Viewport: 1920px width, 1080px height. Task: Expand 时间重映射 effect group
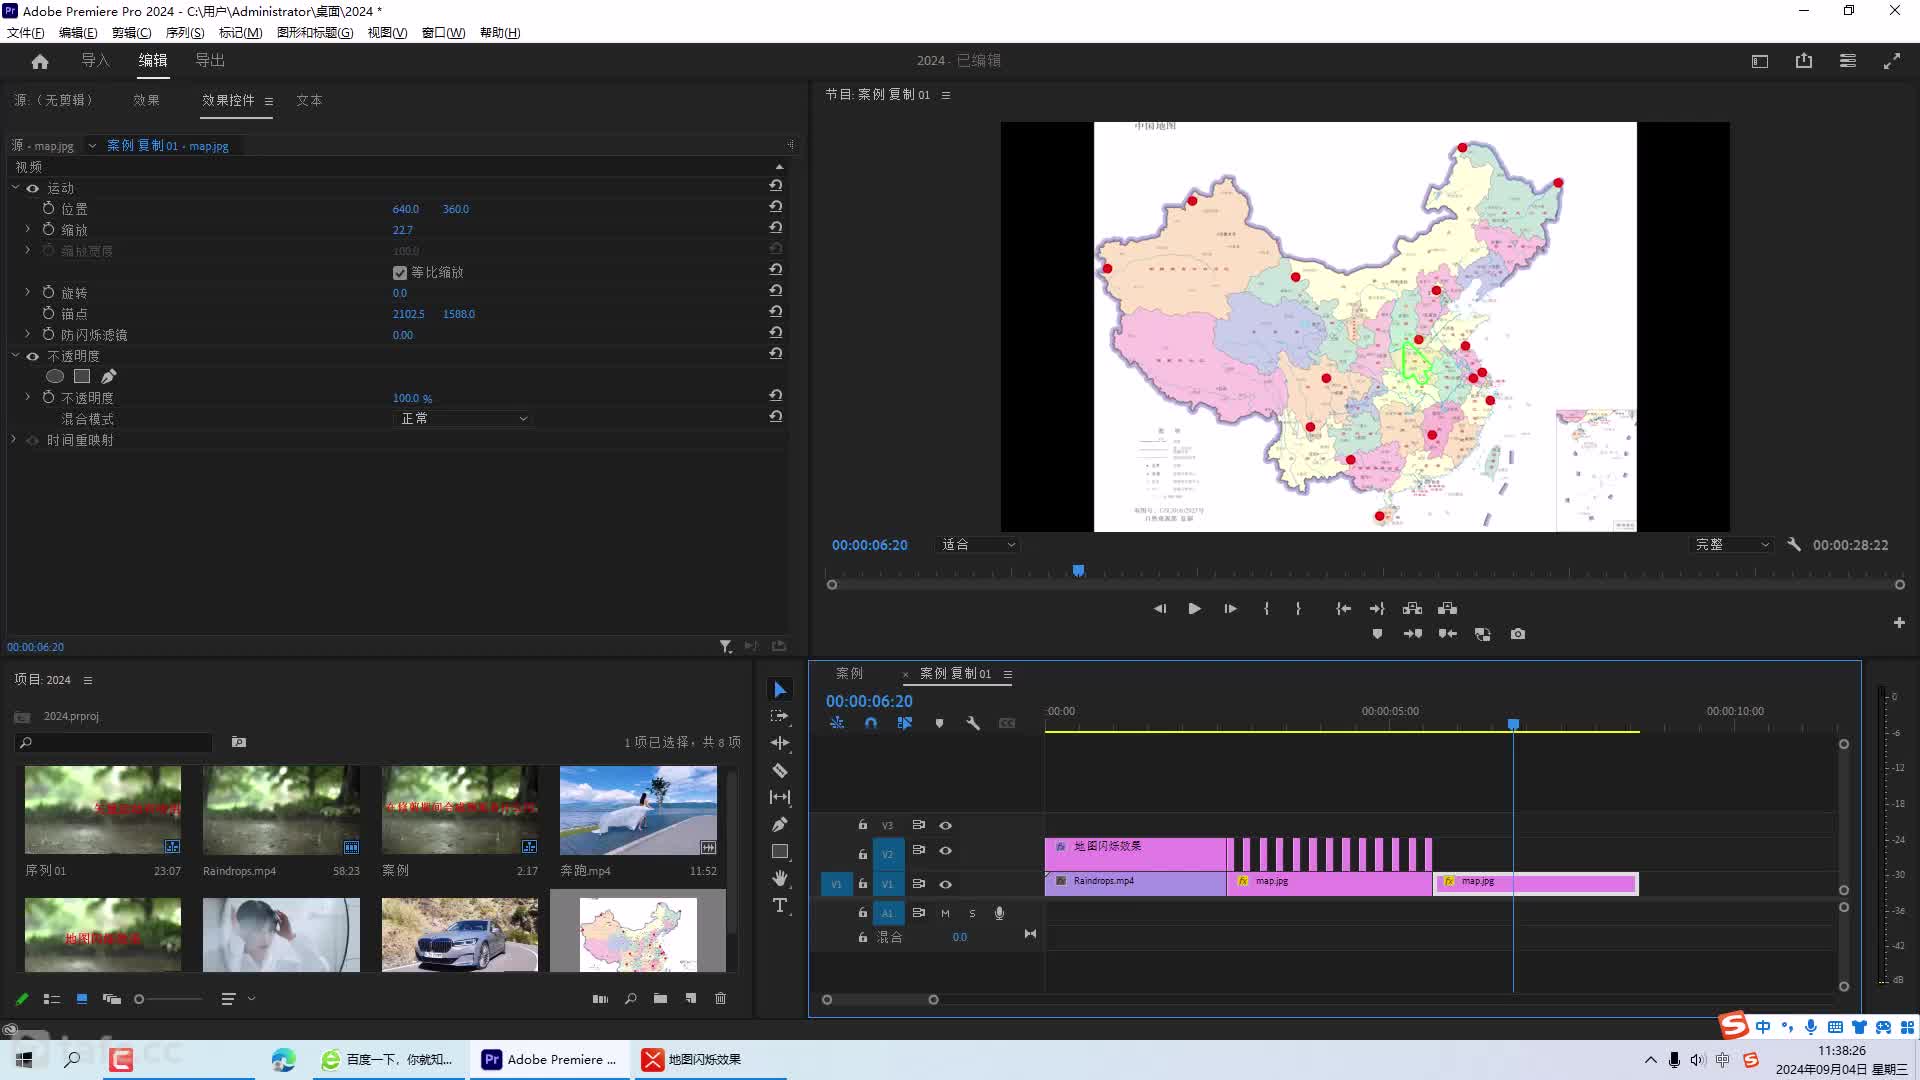14,440
